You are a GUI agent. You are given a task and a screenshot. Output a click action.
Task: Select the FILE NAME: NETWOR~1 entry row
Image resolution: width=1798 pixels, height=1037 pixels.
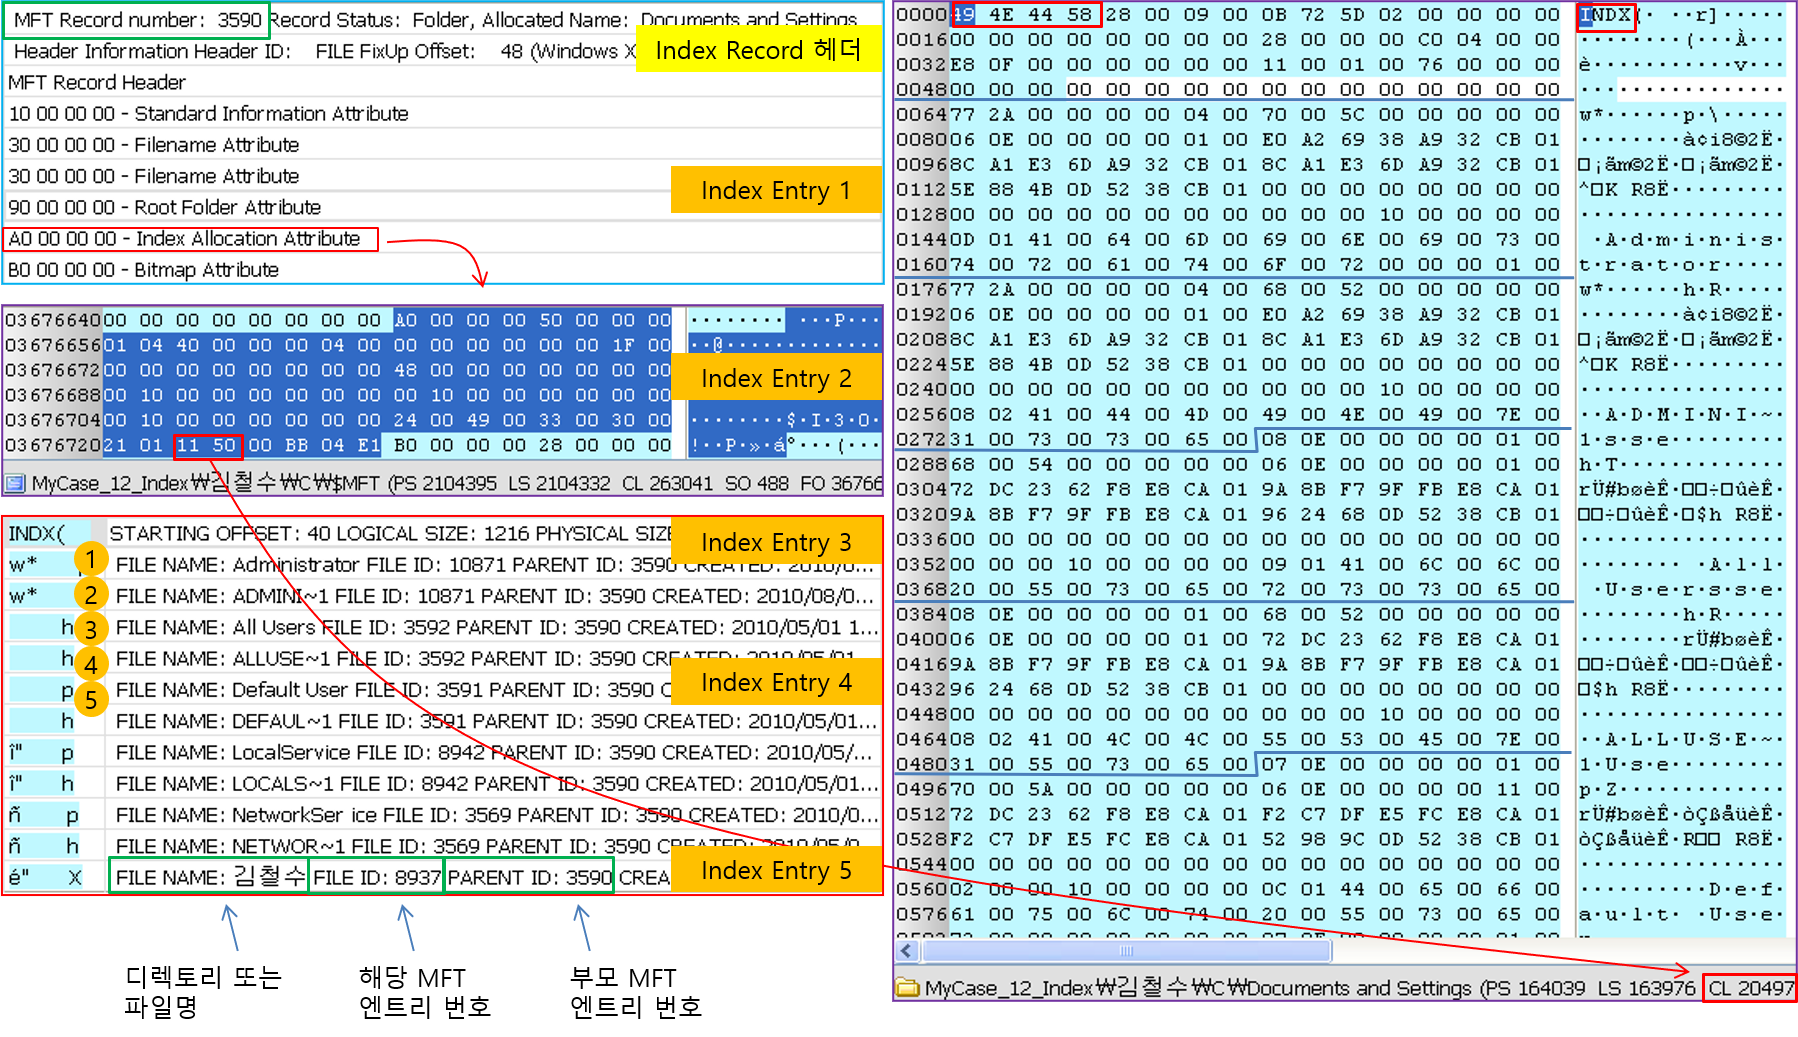(444, 846)
